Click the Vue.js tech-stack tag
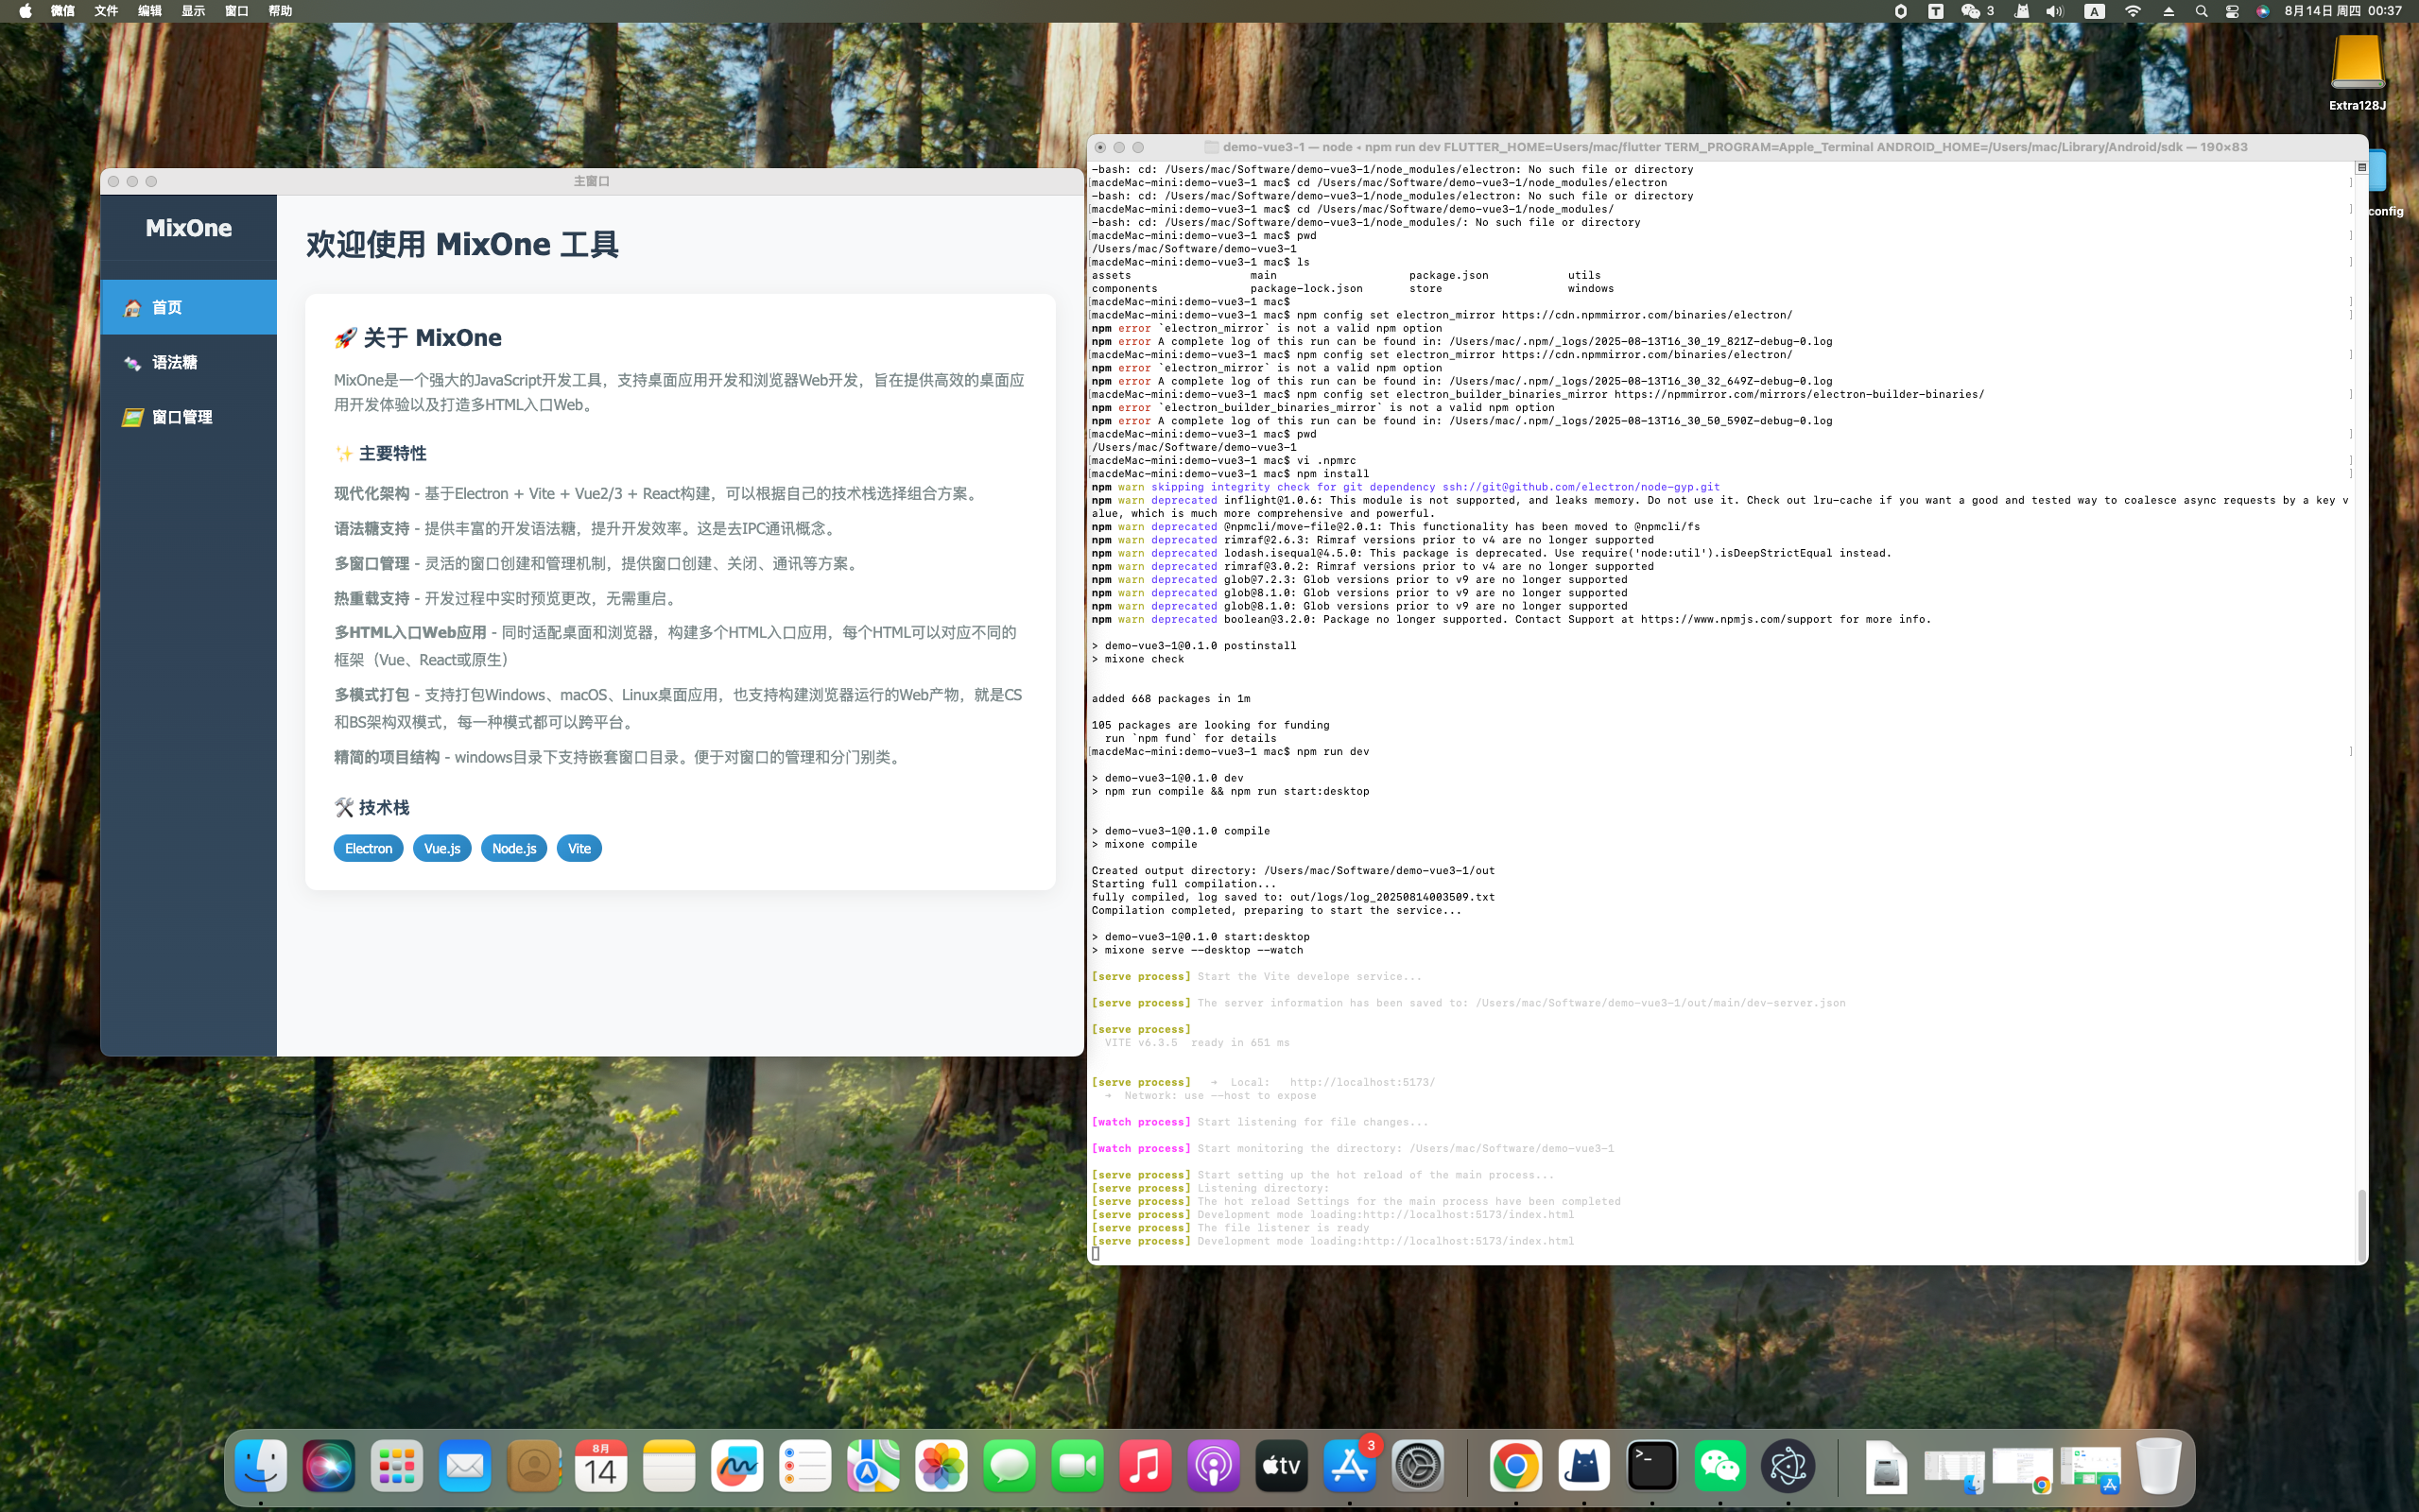Viewport: 2419px width, 1512px height. coord(442,848)
